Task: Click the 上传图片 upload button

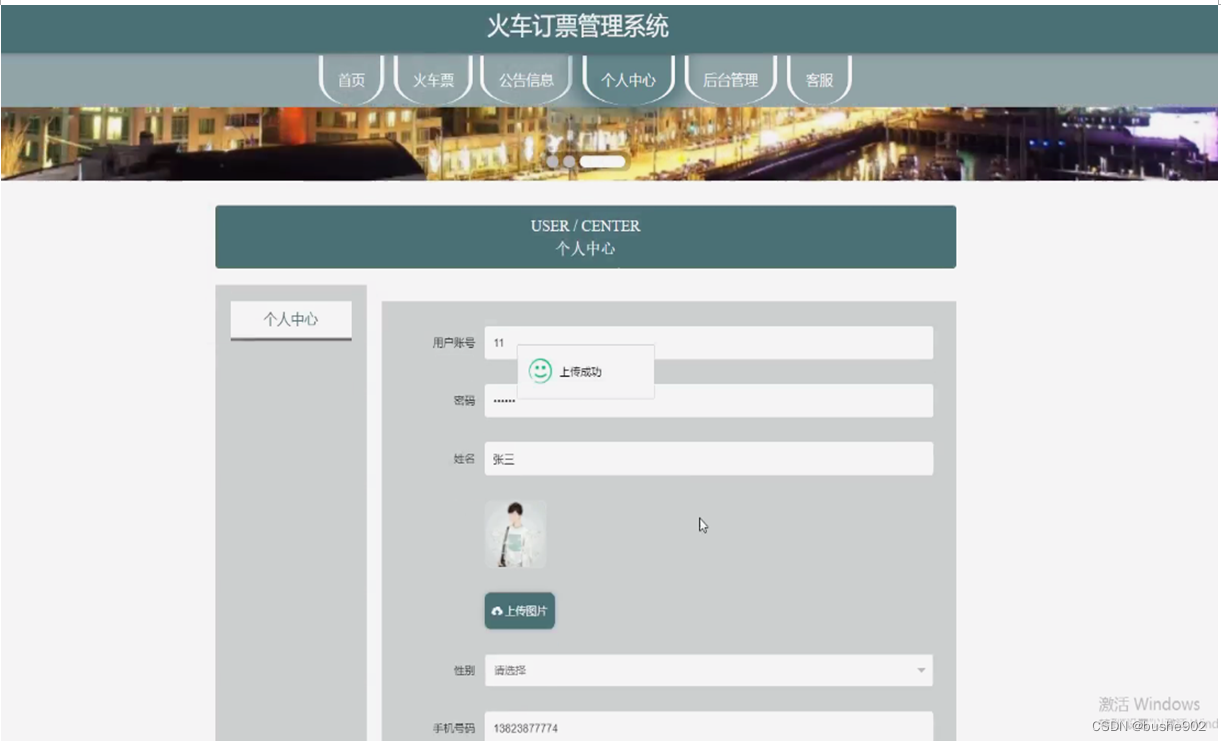Action: click(x=519, y=610)
